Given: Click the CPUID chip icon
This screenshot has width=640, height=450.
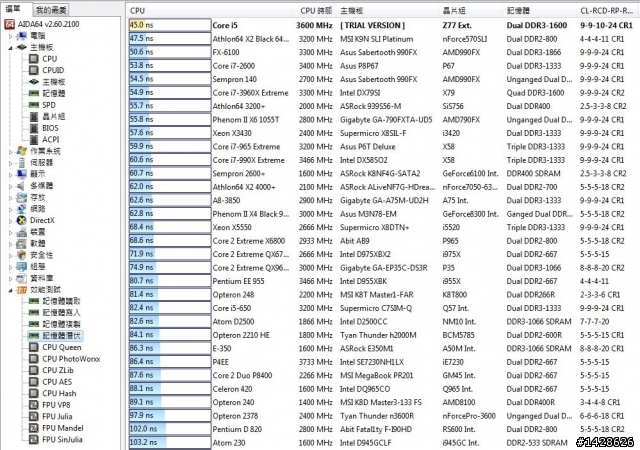Looking at the screenshot, I should tap(34, 70).
